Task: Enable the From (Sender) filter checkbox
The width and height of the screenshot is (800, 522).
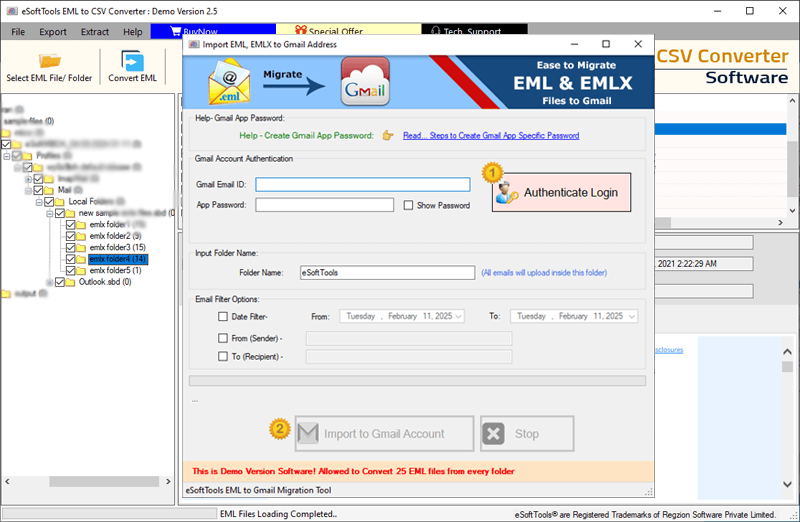Action: (x=223, y=338)
